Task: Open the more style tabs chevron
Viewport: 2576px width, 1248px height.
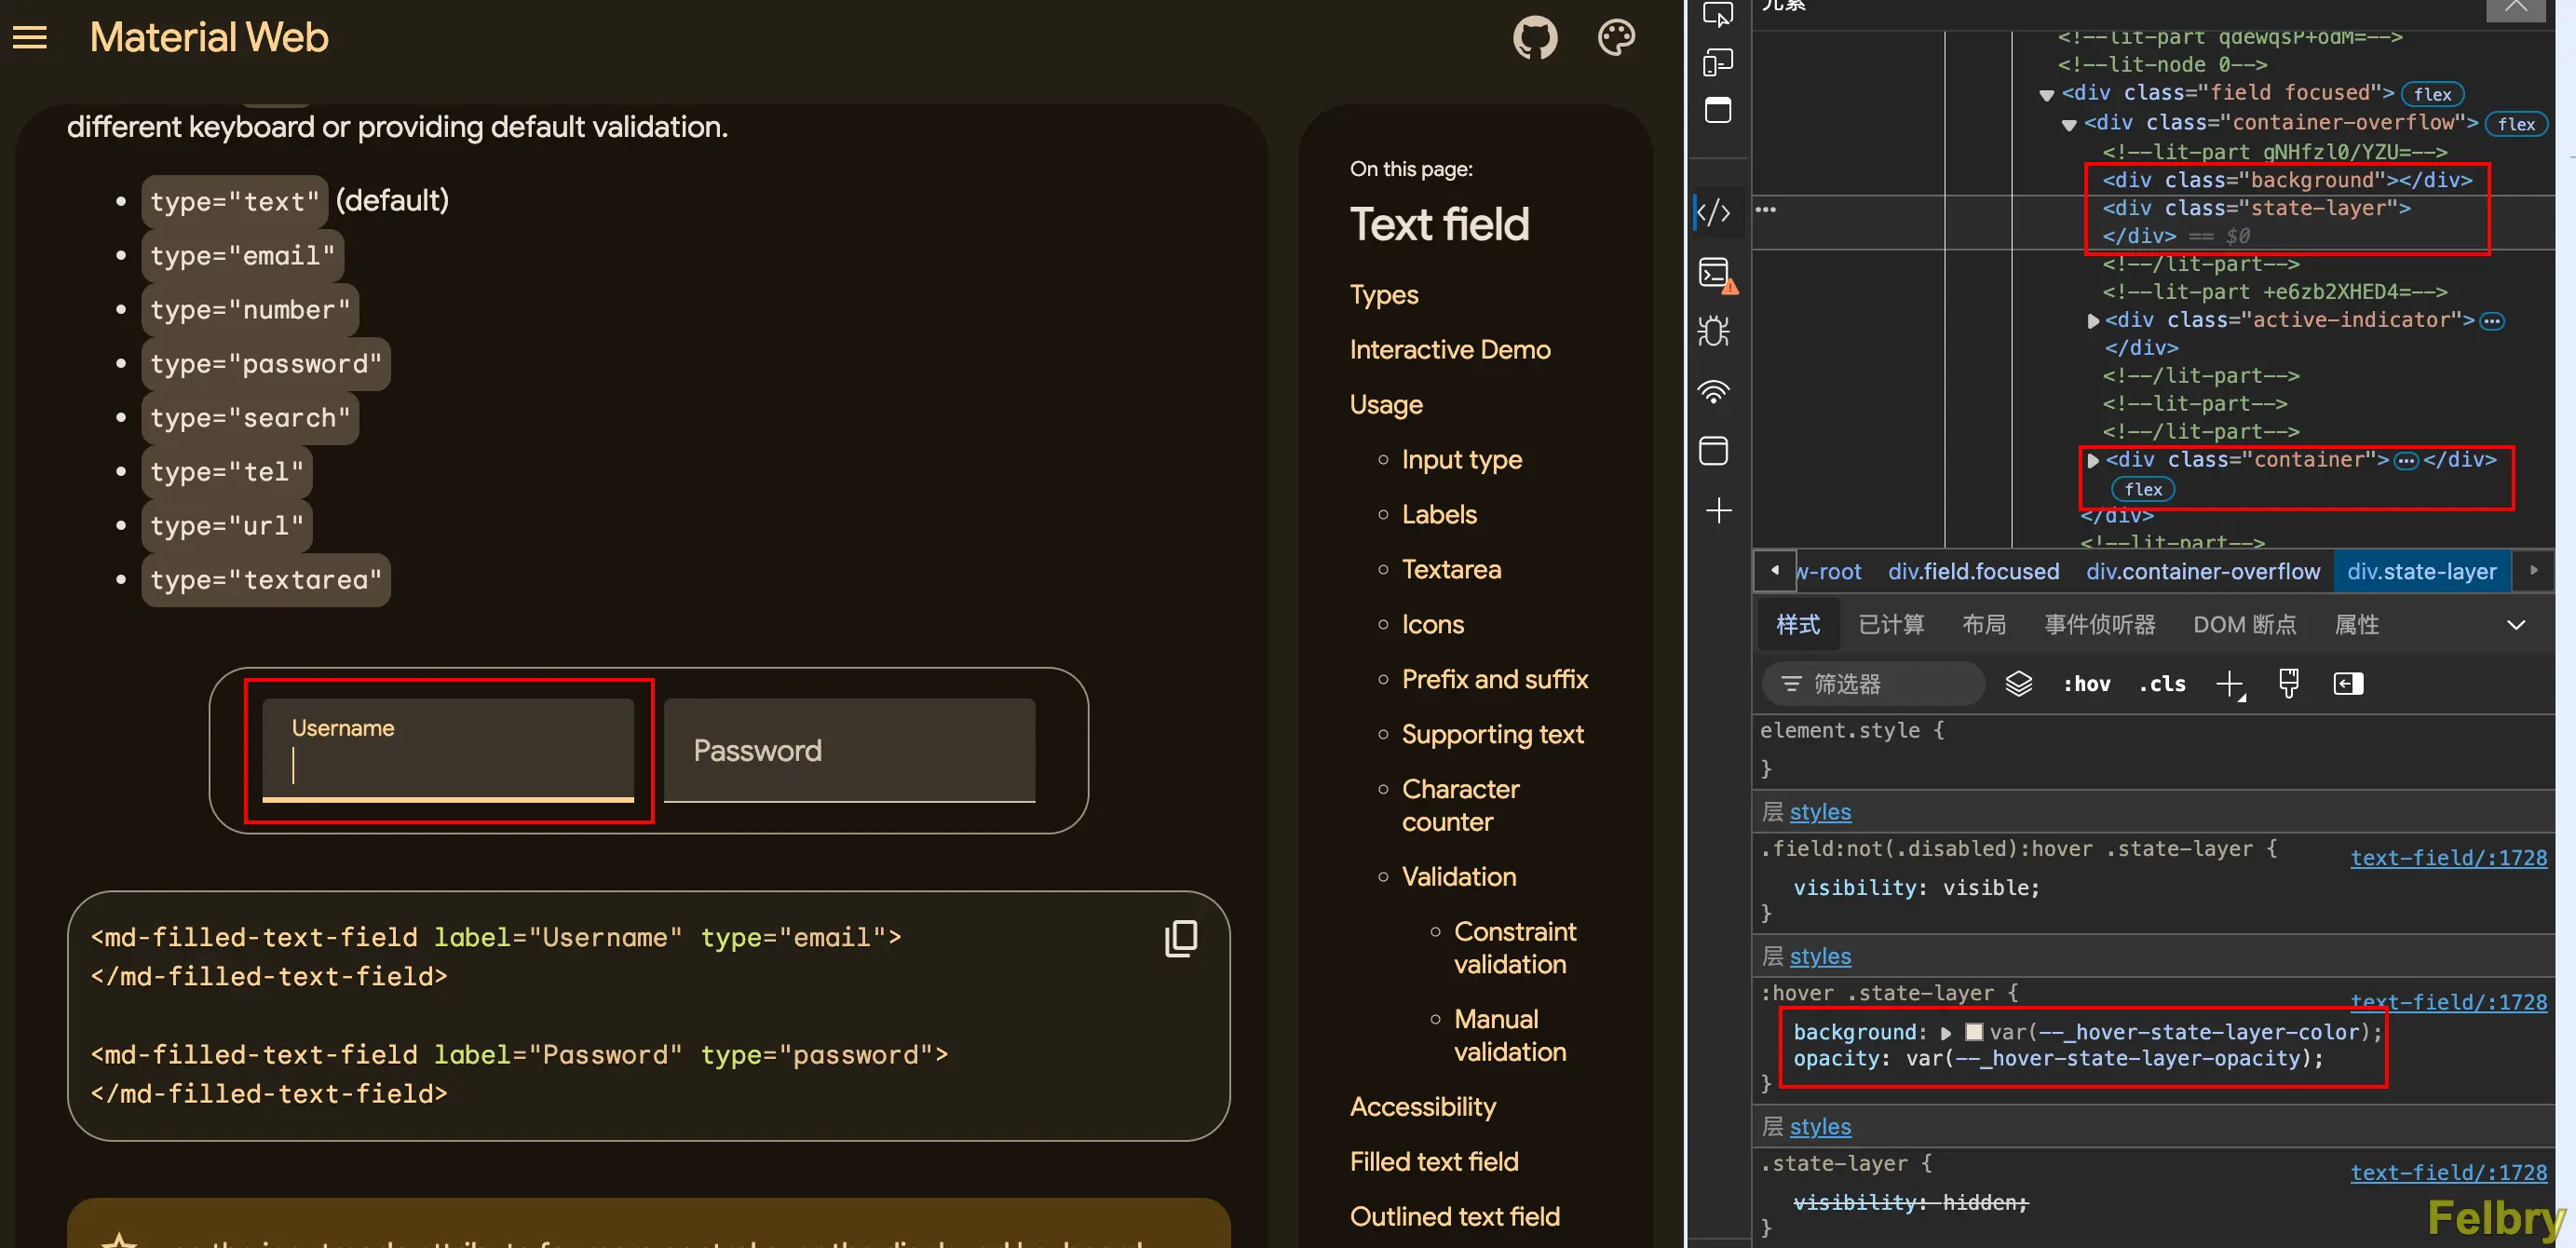Action: (2516, 625)
